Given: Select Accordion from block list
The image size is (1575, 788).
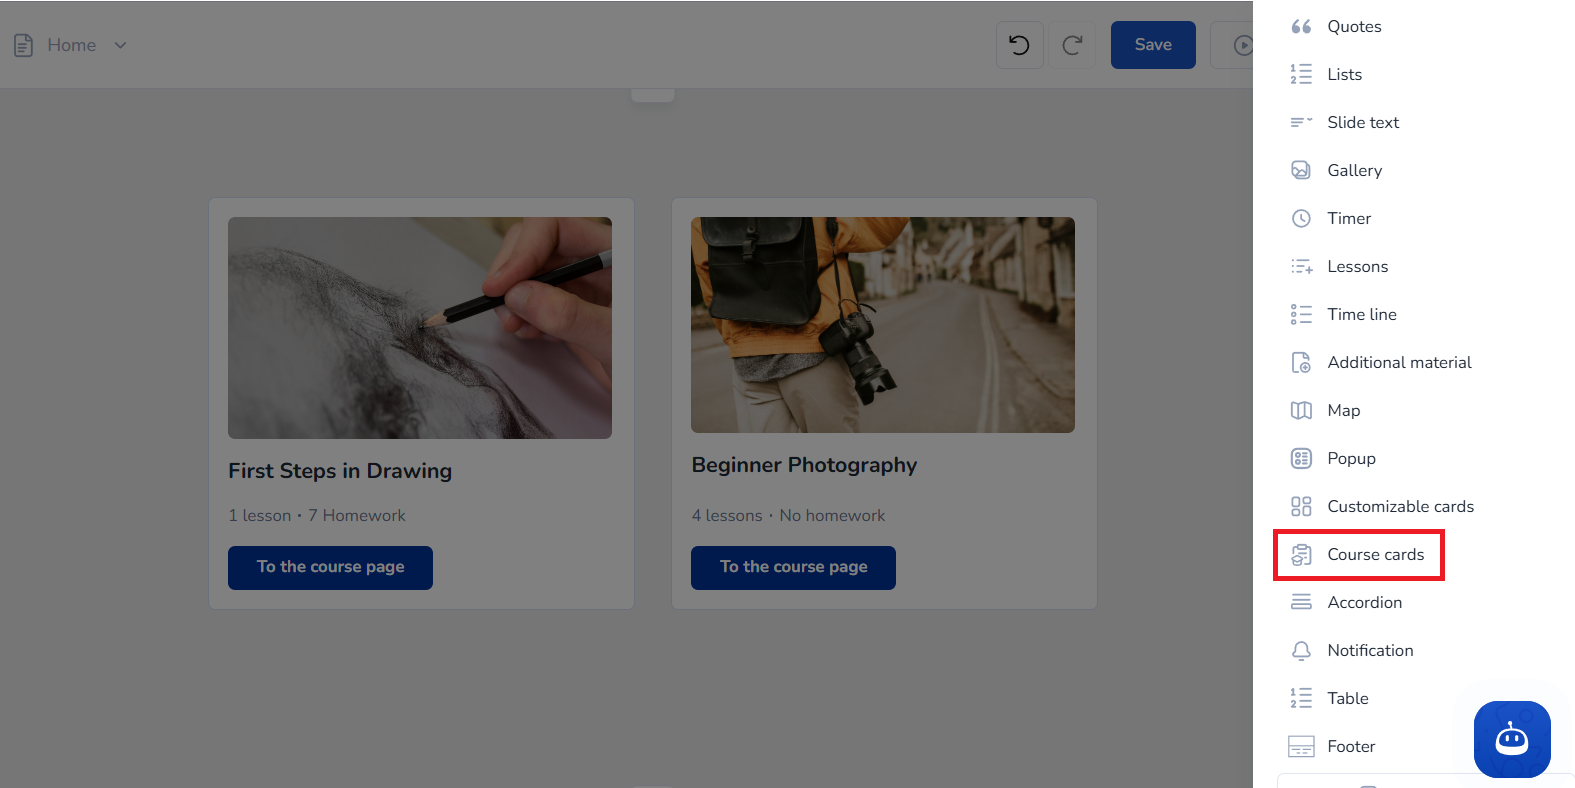Looking at the screenshot, I should tap(1364, 603).
